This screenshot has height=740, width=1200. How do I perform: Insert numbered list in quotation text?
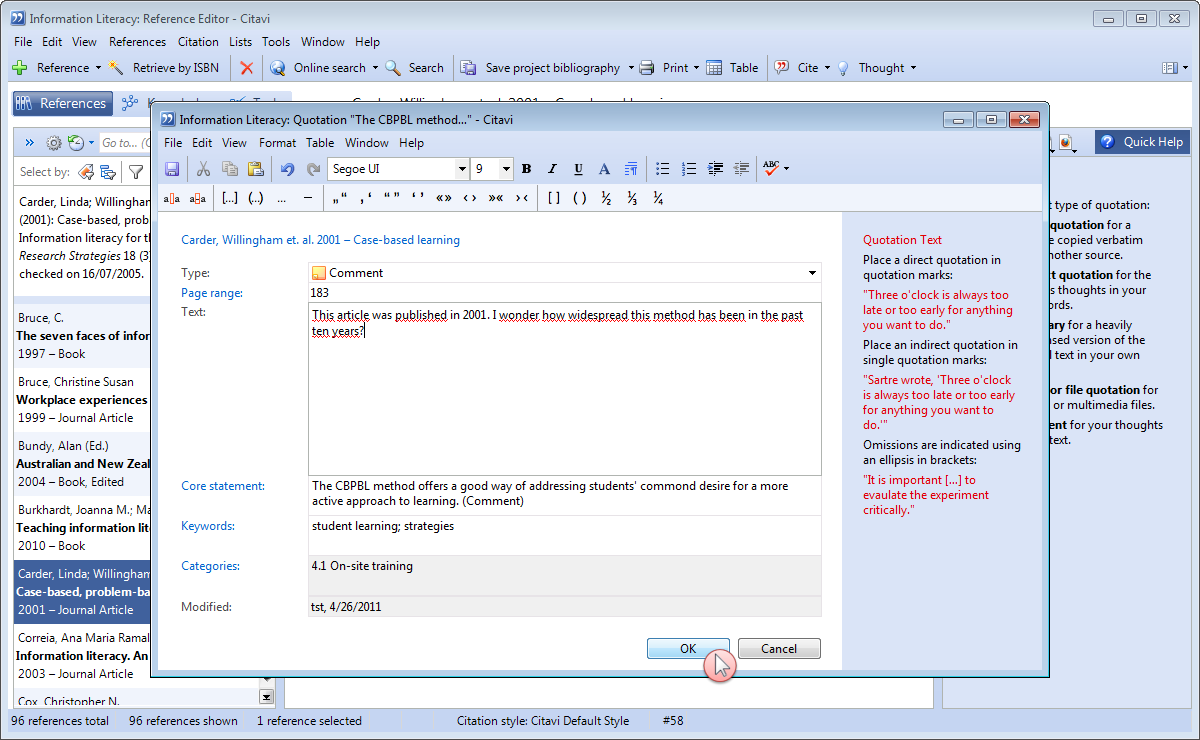[688, 169]
